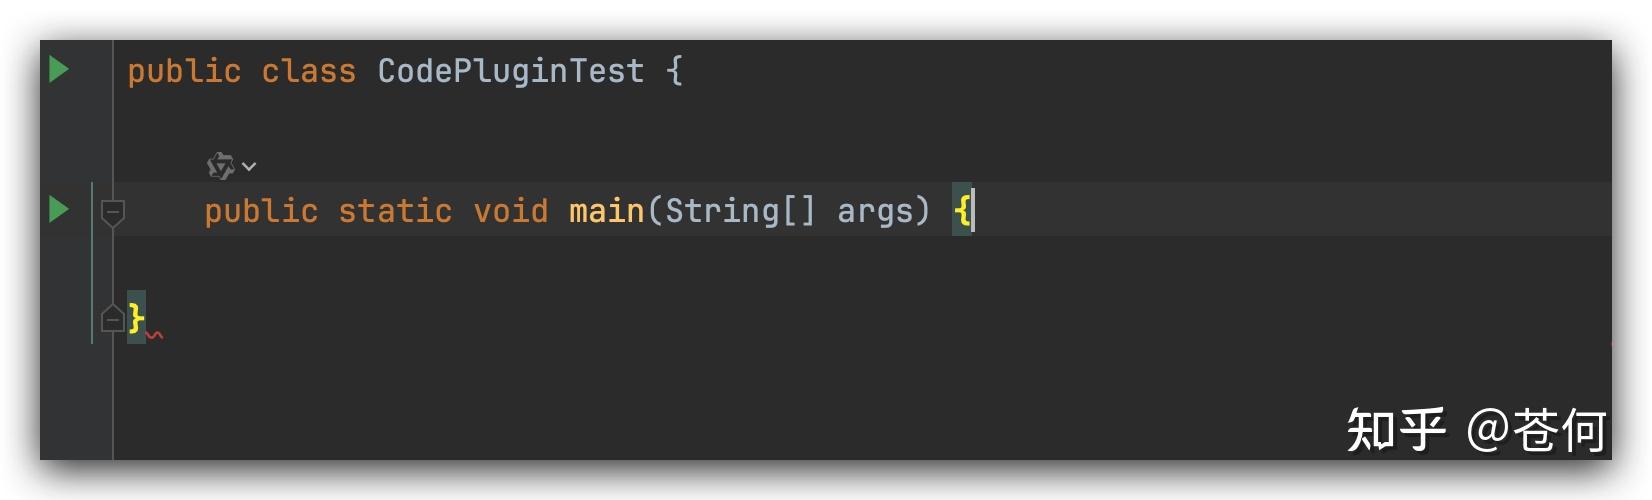The image size is (1652, 500).
Task: Run the main method via gutter arrow
Action: tap(59, 210)
